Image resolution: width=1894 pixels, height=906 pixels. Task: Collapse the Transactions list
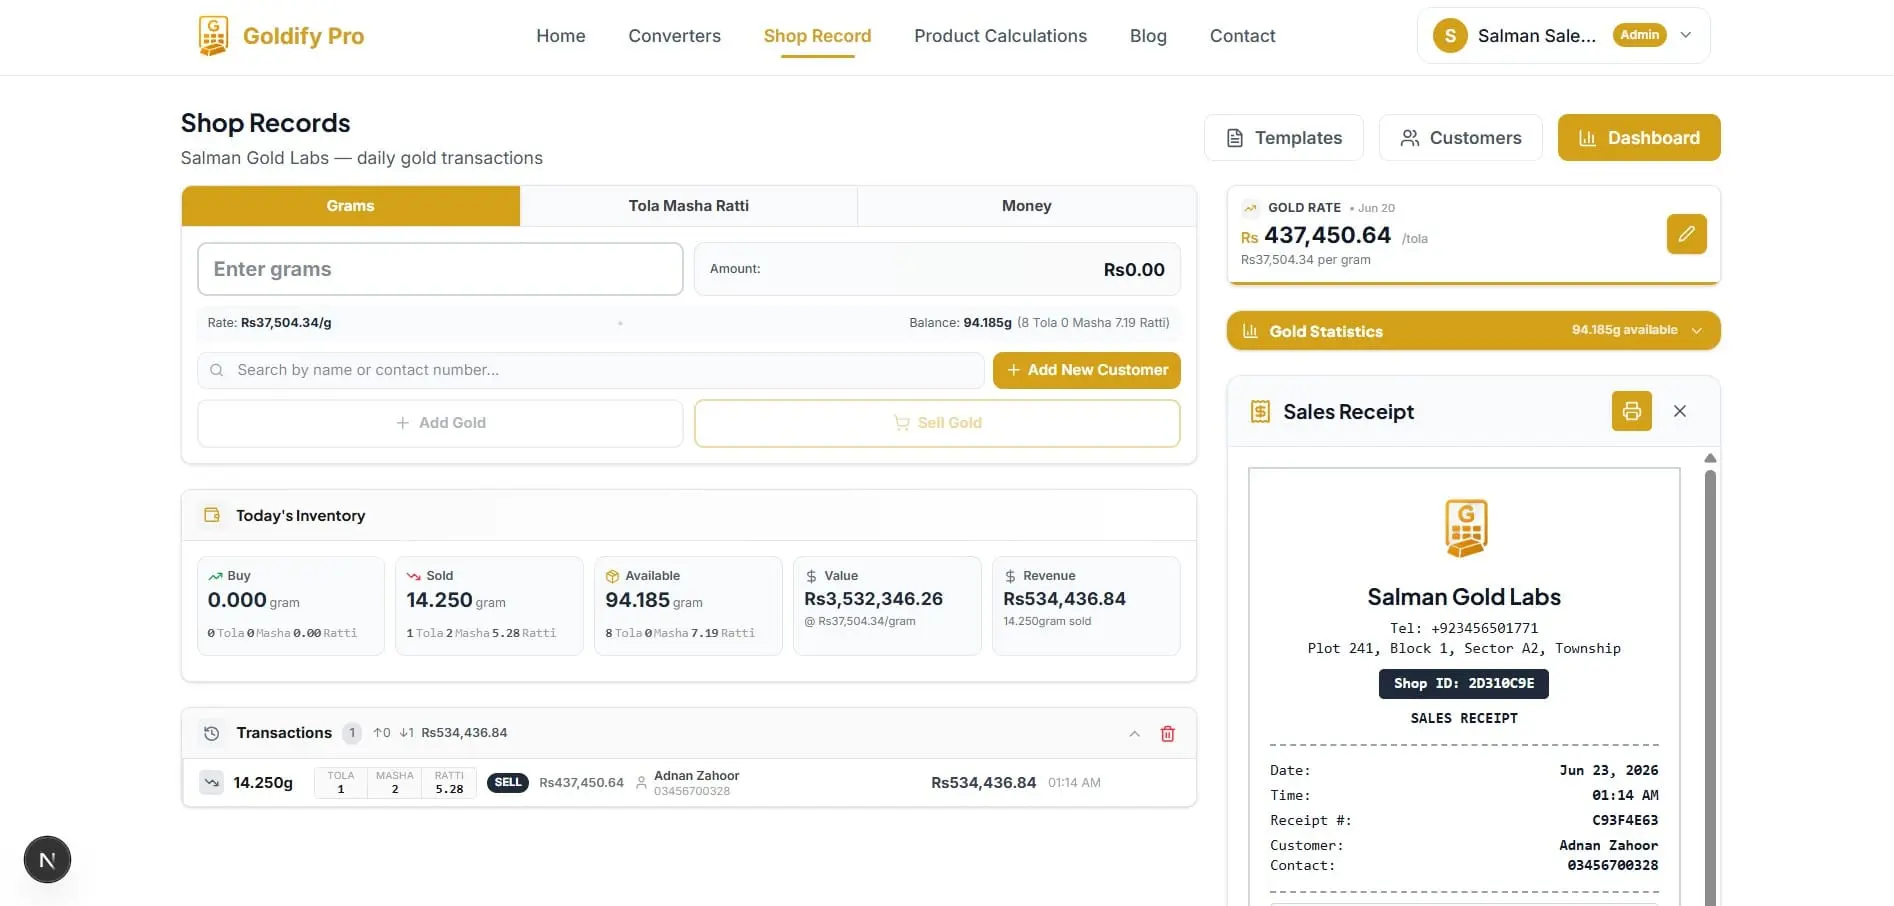pos(1134,734)
